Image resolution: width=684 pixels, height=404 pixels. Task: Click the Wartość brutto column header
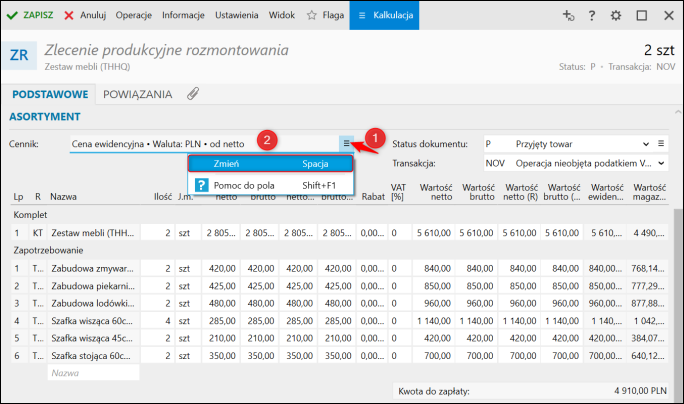478,192
